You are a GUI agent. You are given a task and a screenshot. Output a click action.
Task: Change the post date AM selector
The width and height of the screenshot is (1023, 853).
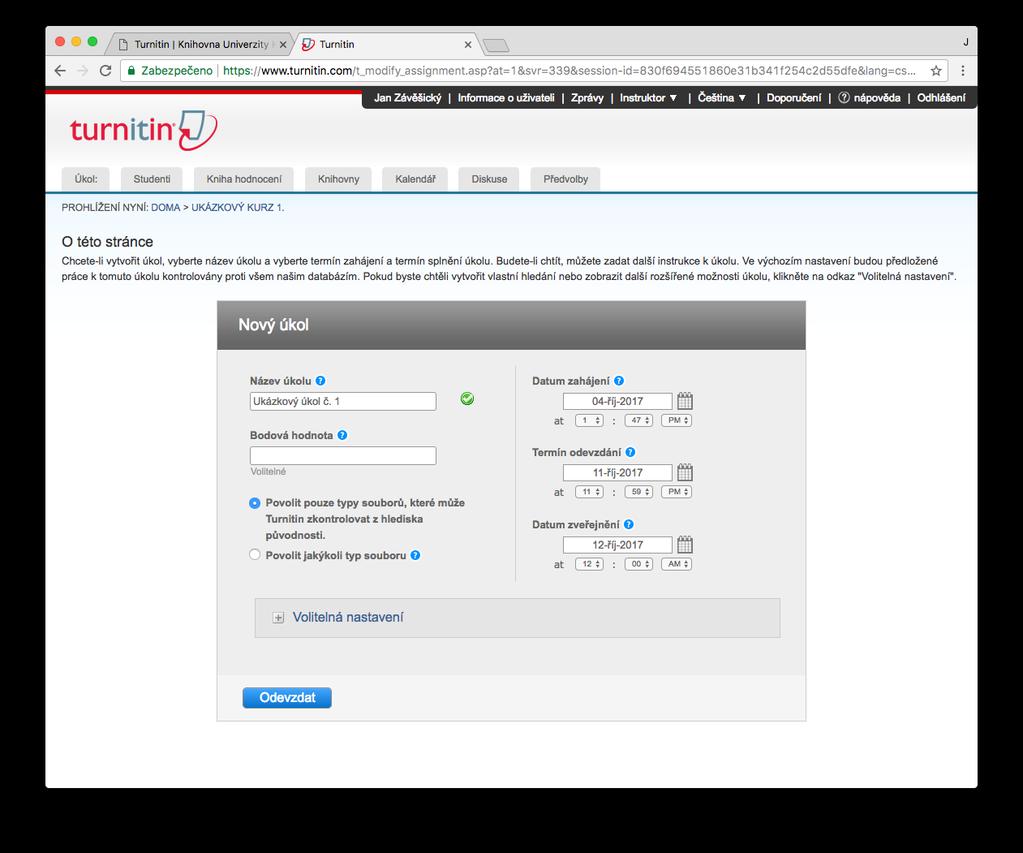[x=677, y=564]
